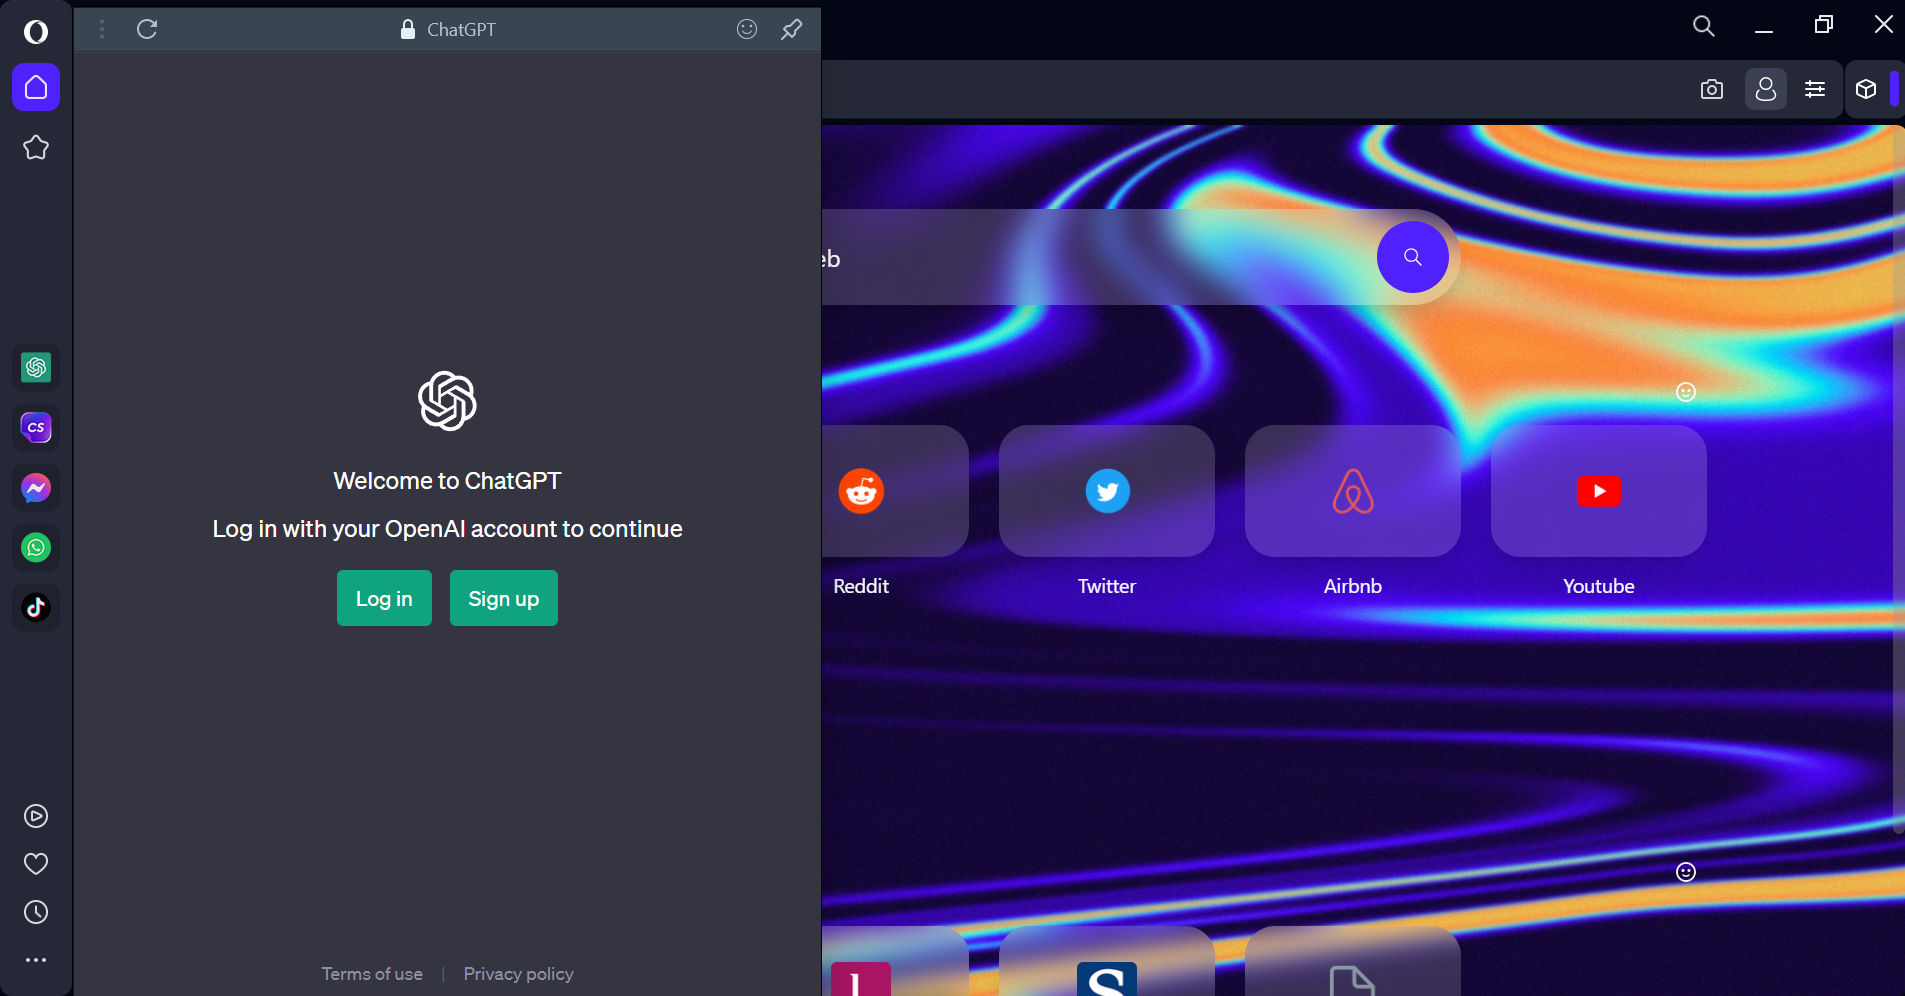Open the Opera main menu logo
The width and height of the screenshot is (1905, 996).
tap(36, 32)
